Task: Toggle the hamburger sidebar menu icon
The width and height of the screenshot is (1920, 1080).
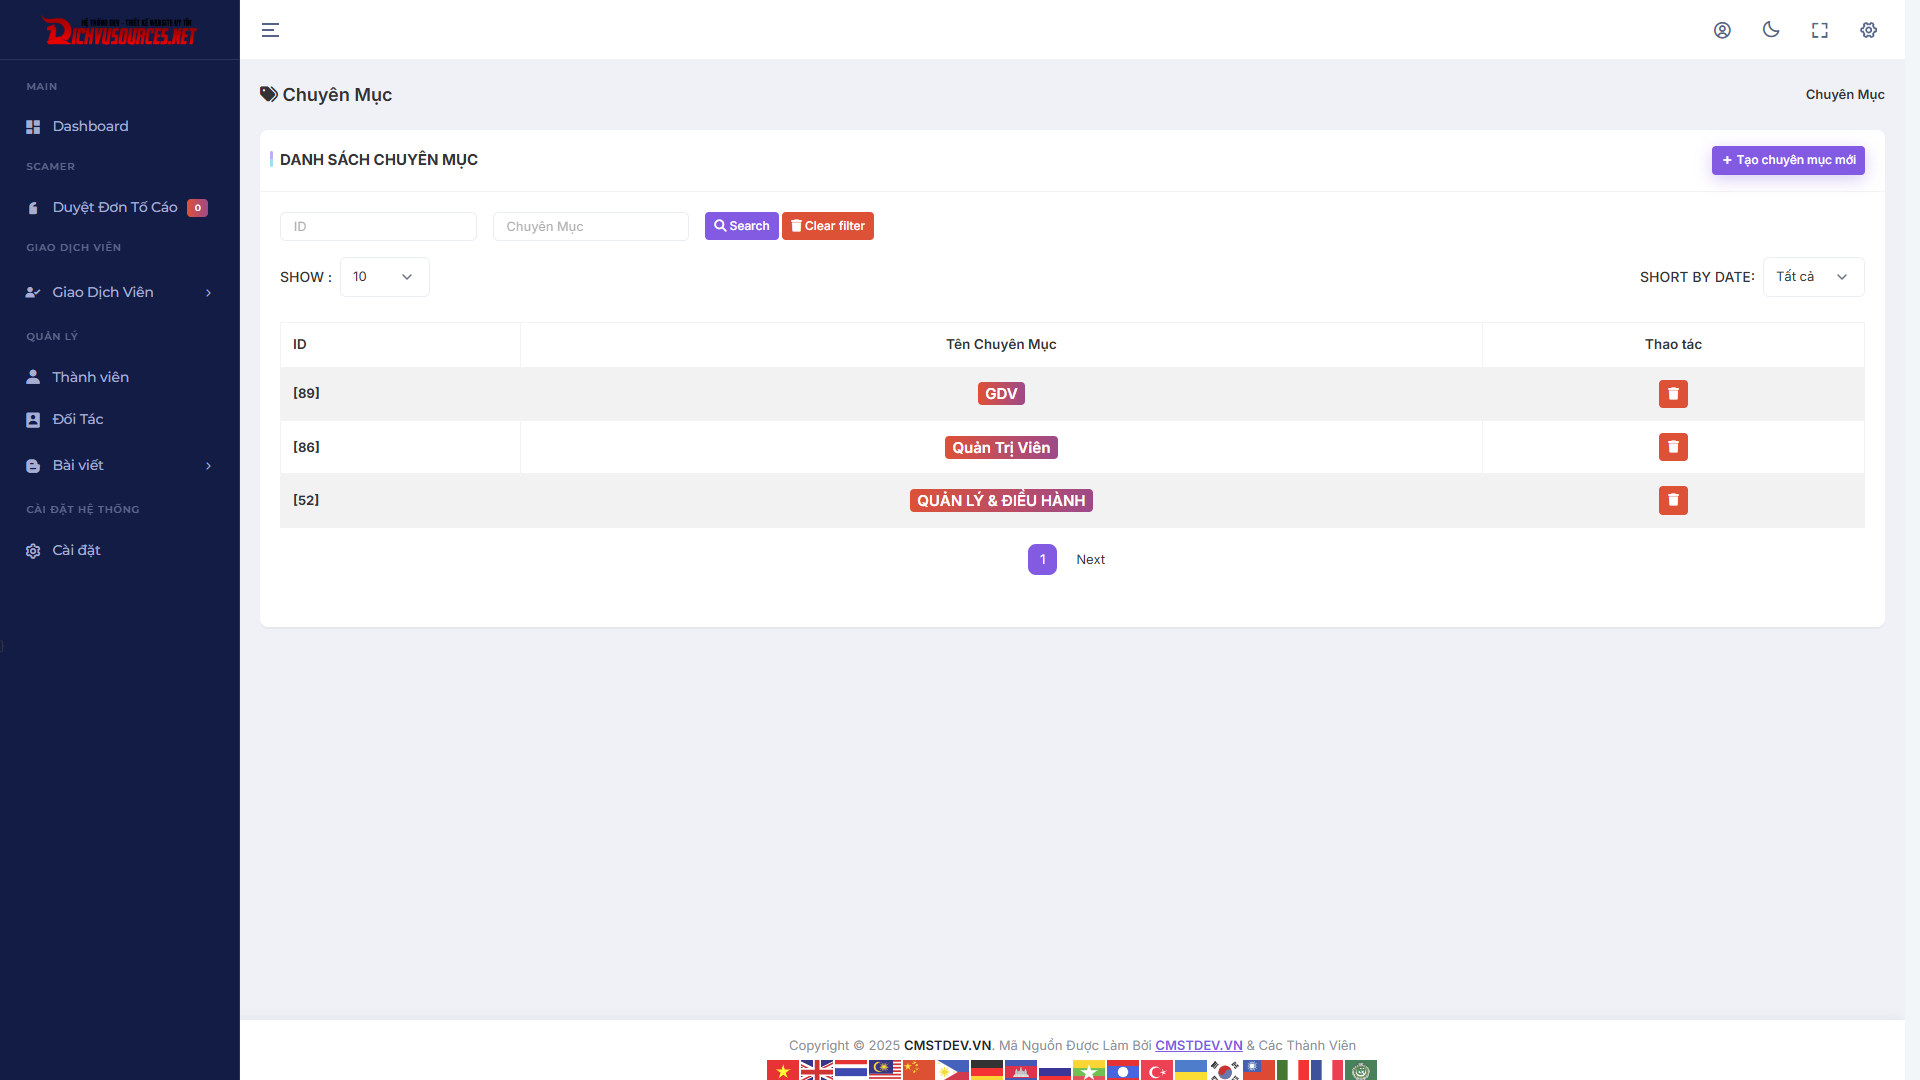Action: tap(270, 30)
